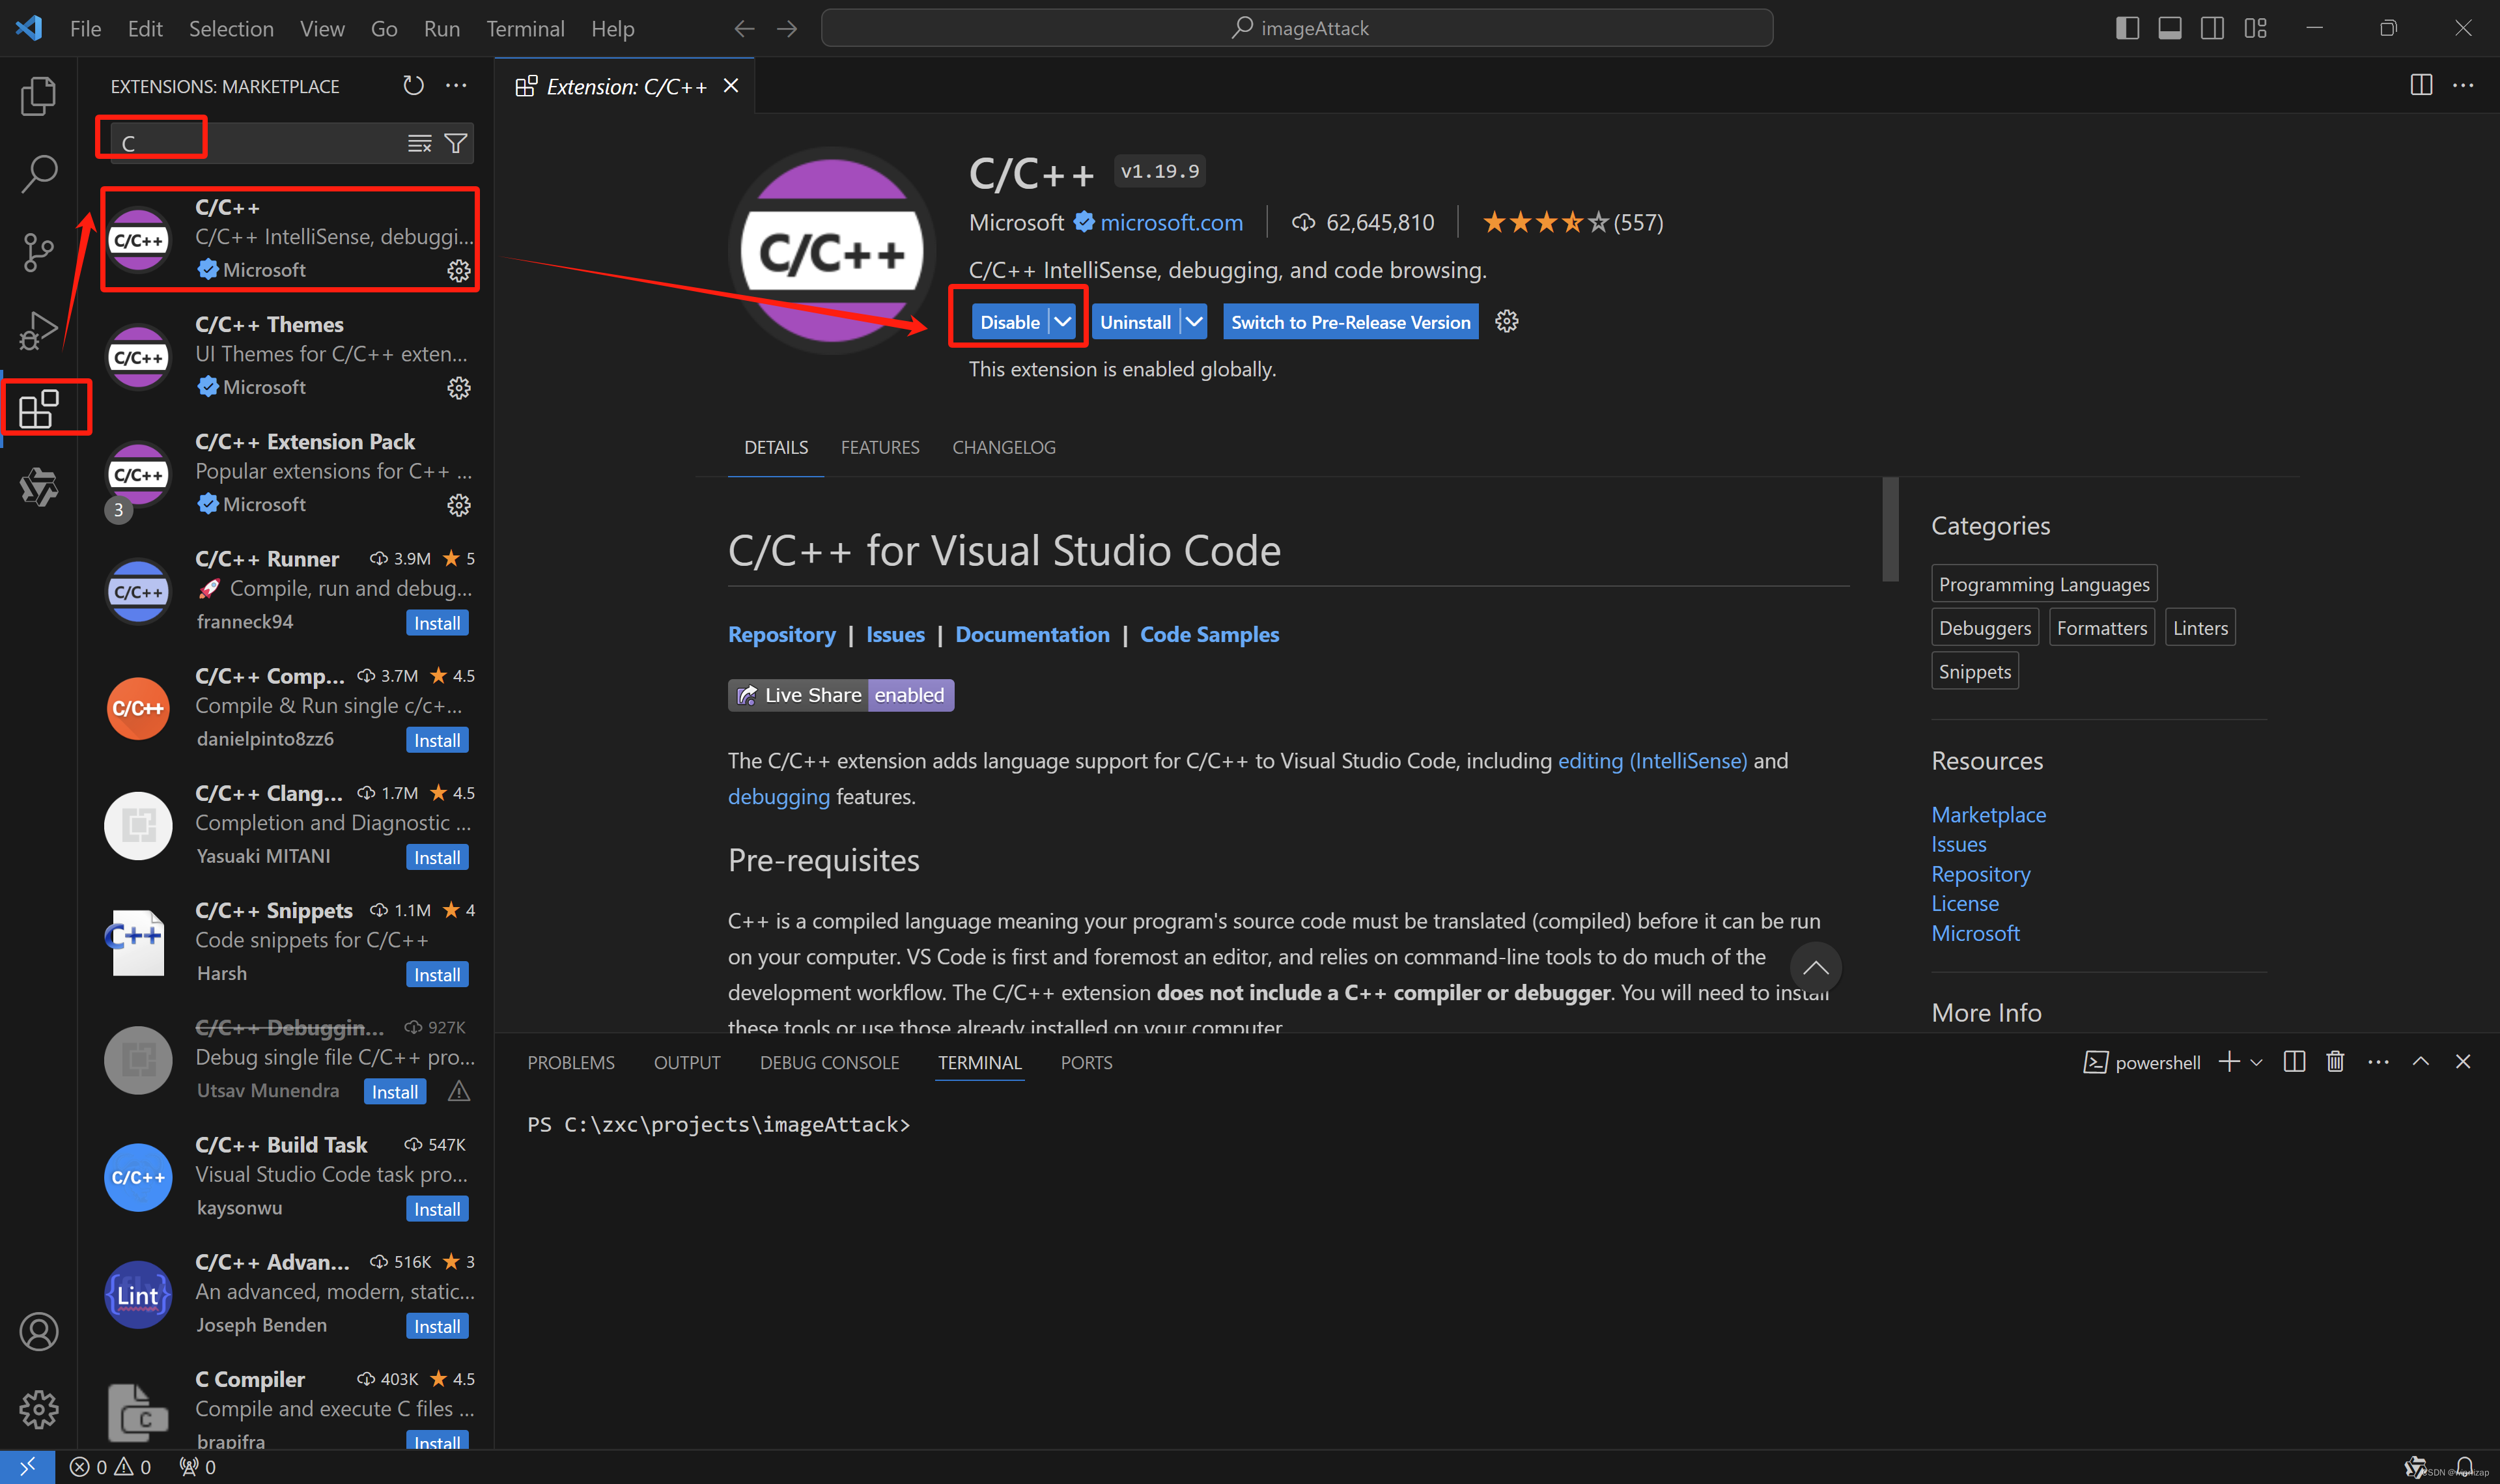
Task: Refresh the extensions marketplace list
Action: pos(413,86)
